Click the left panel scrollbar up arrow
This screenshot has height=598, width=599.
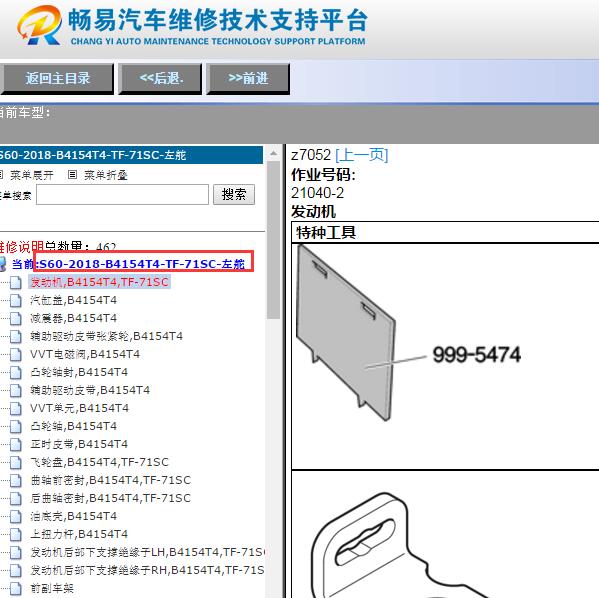(x=274, y=153)
